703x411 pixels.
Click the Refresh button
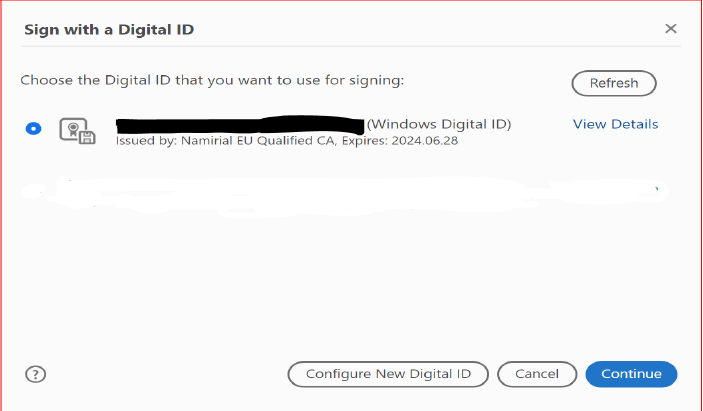click(614, 83)
